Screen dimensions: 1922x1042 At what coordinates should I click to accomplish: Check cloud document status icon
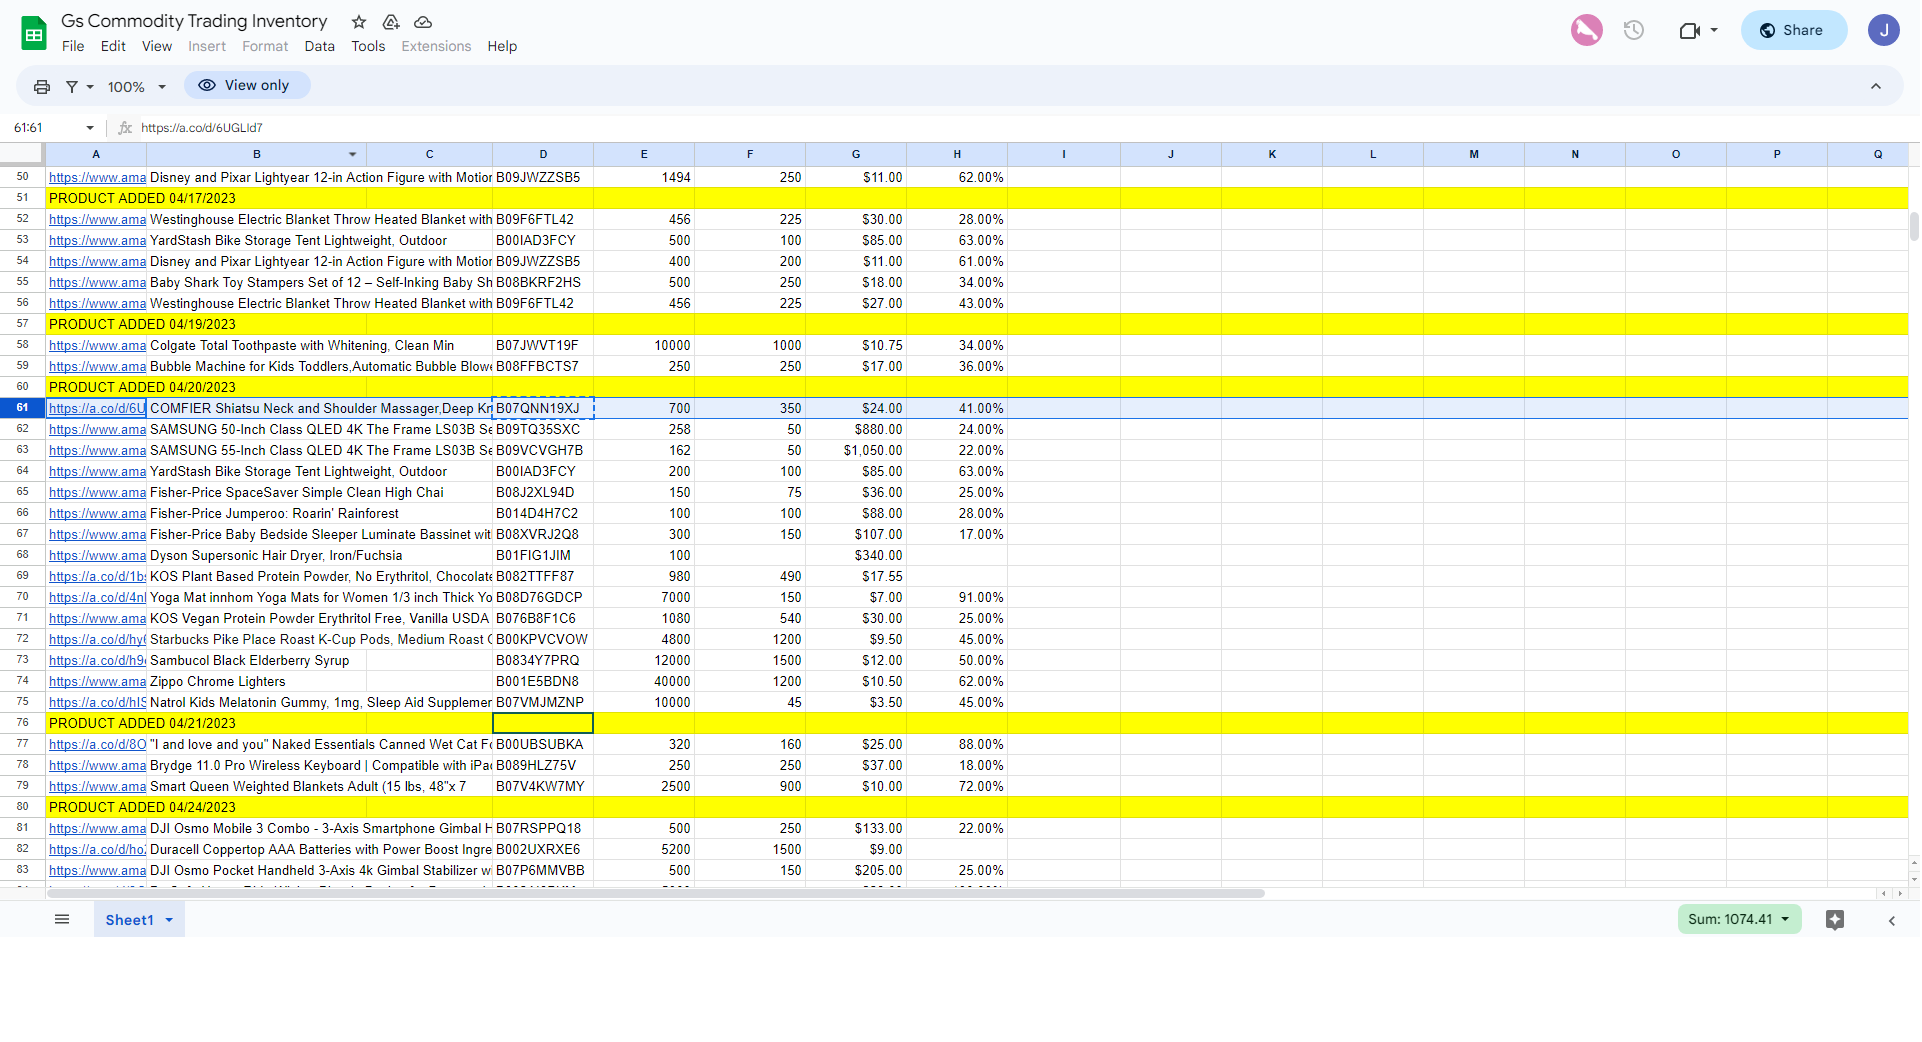click(423, 22)
